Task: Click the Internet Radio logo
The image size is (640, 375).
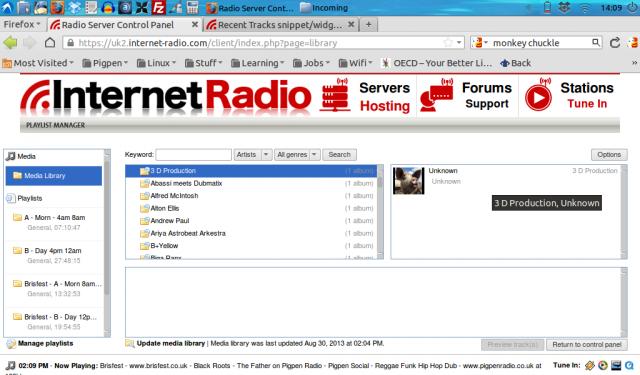Action: (166, 96)
